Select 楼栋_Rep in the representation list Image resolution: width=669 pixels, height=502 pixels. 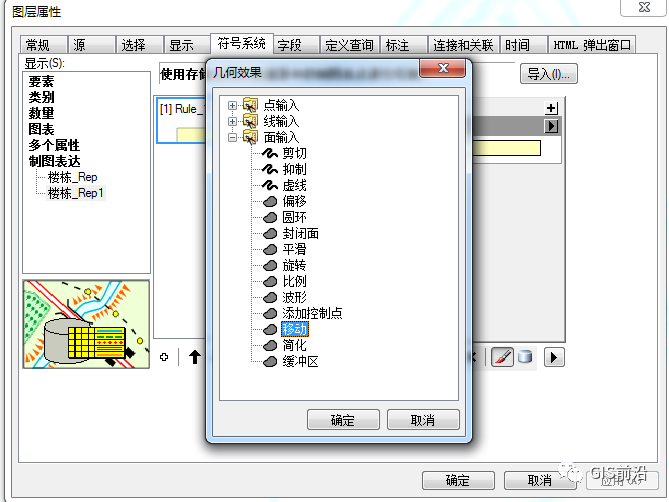coord(73,177)
